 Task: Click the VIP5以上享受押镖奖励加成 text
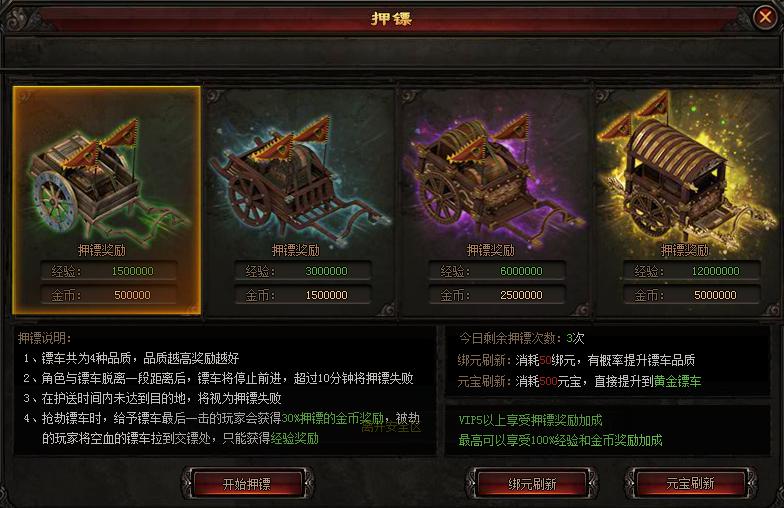tap(530, 420)
